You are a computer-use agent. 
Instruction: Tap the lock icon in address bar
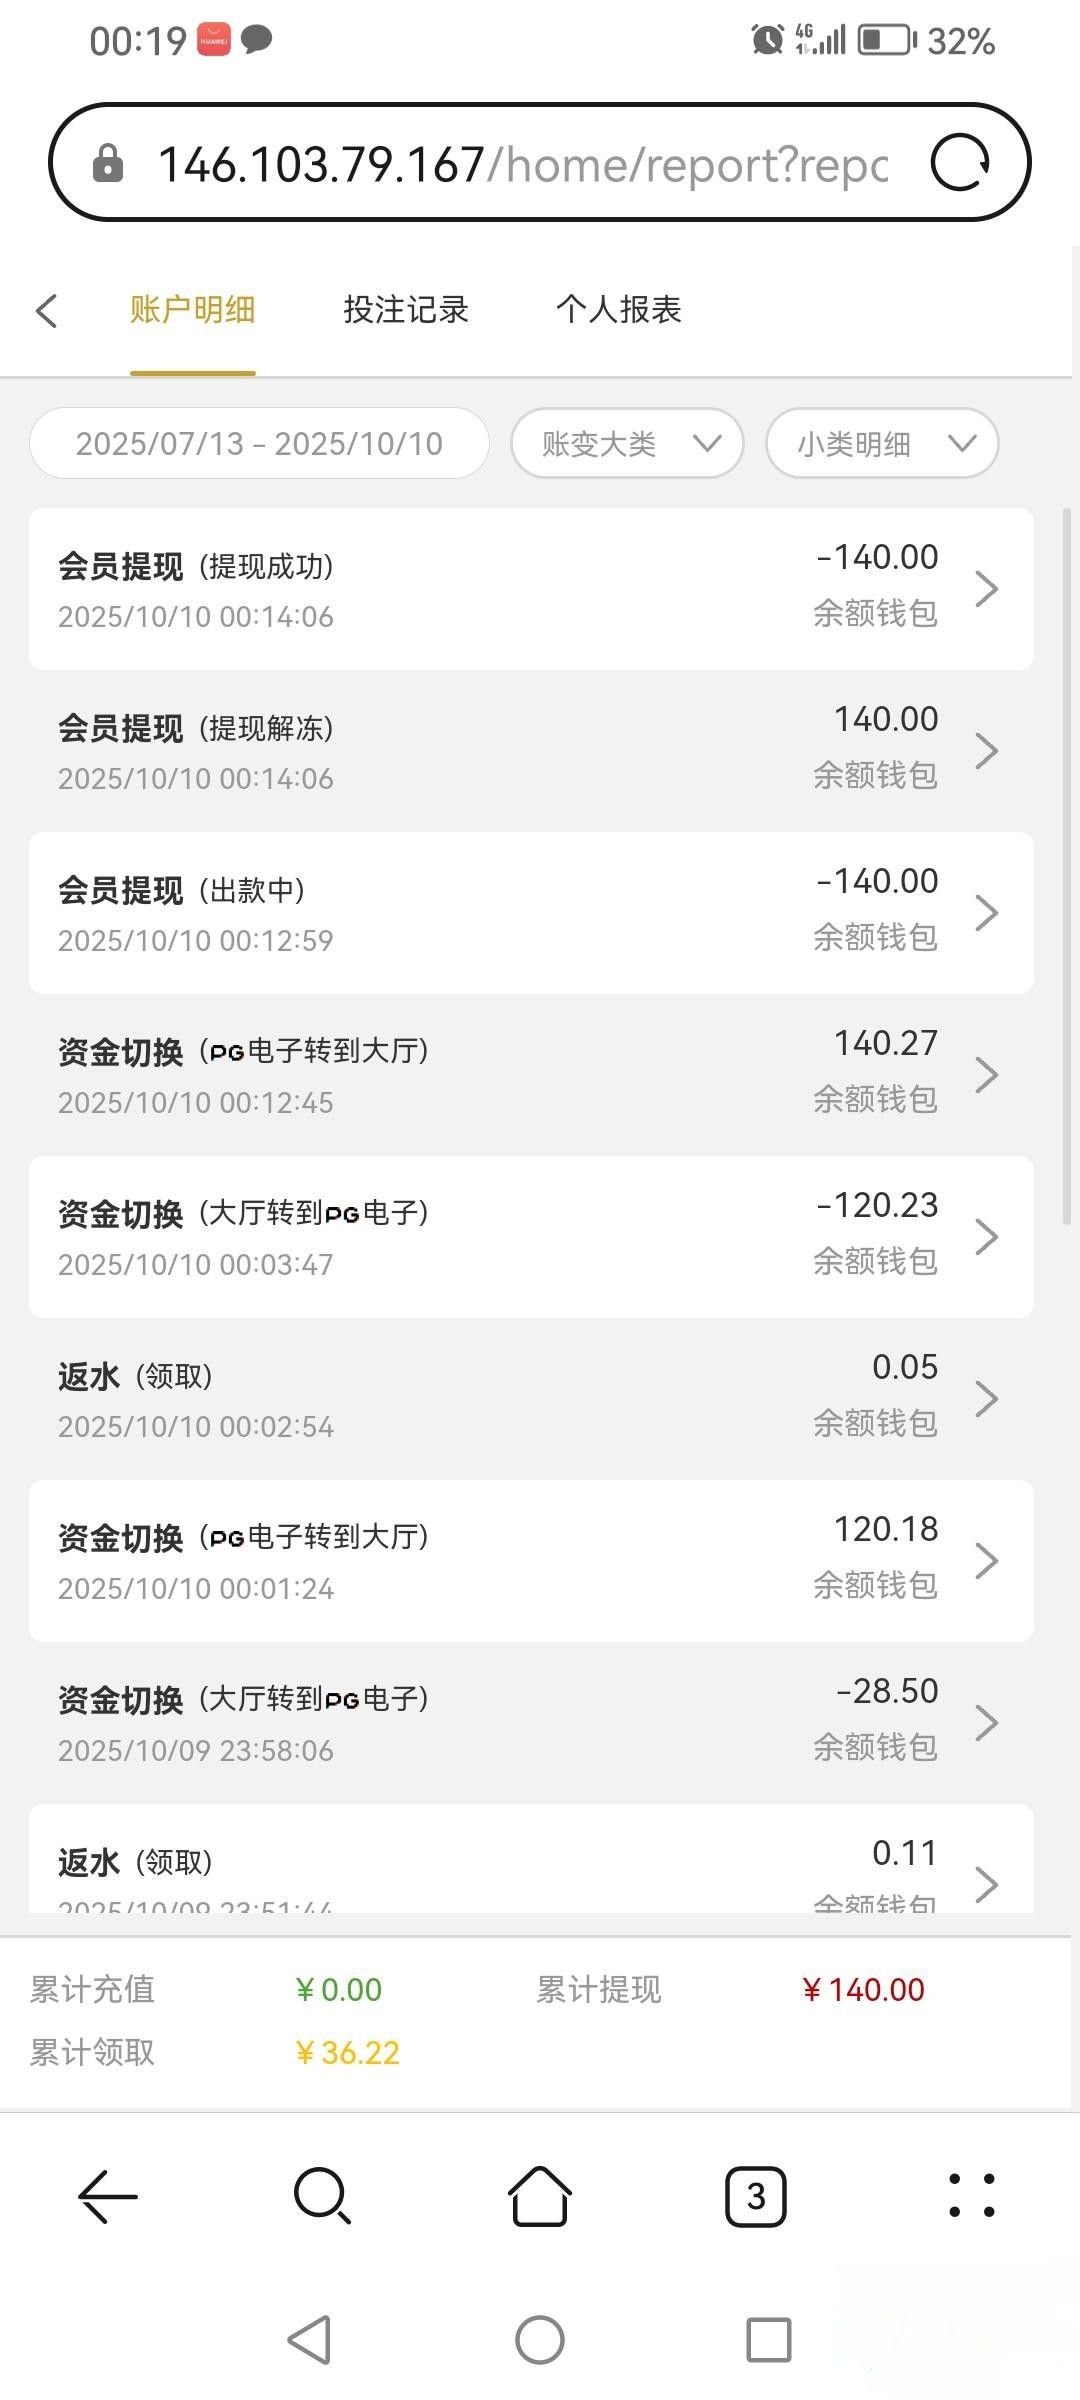[x=108, y=164]
